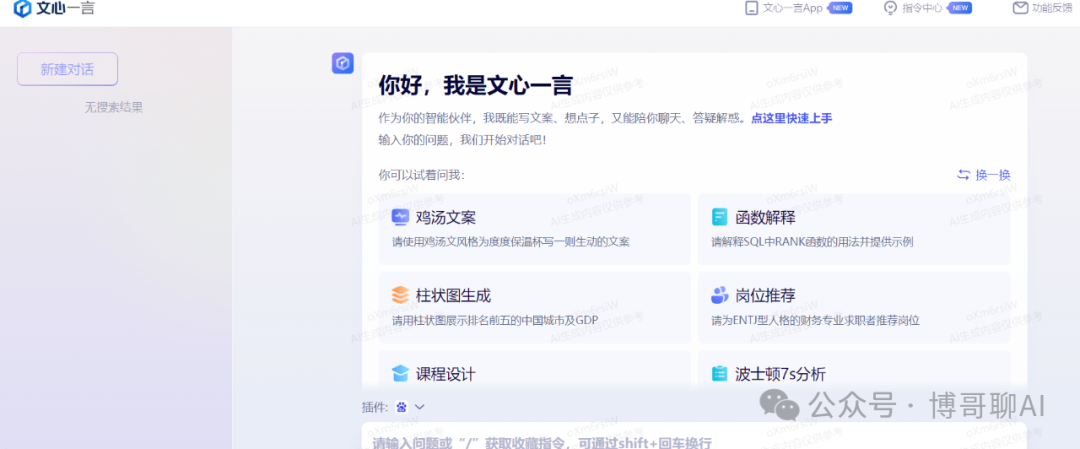This screenshot has width=1080, height=449.
Task: Select the 波士顿7s分析 suggestion title
Action: coord(780,374)
